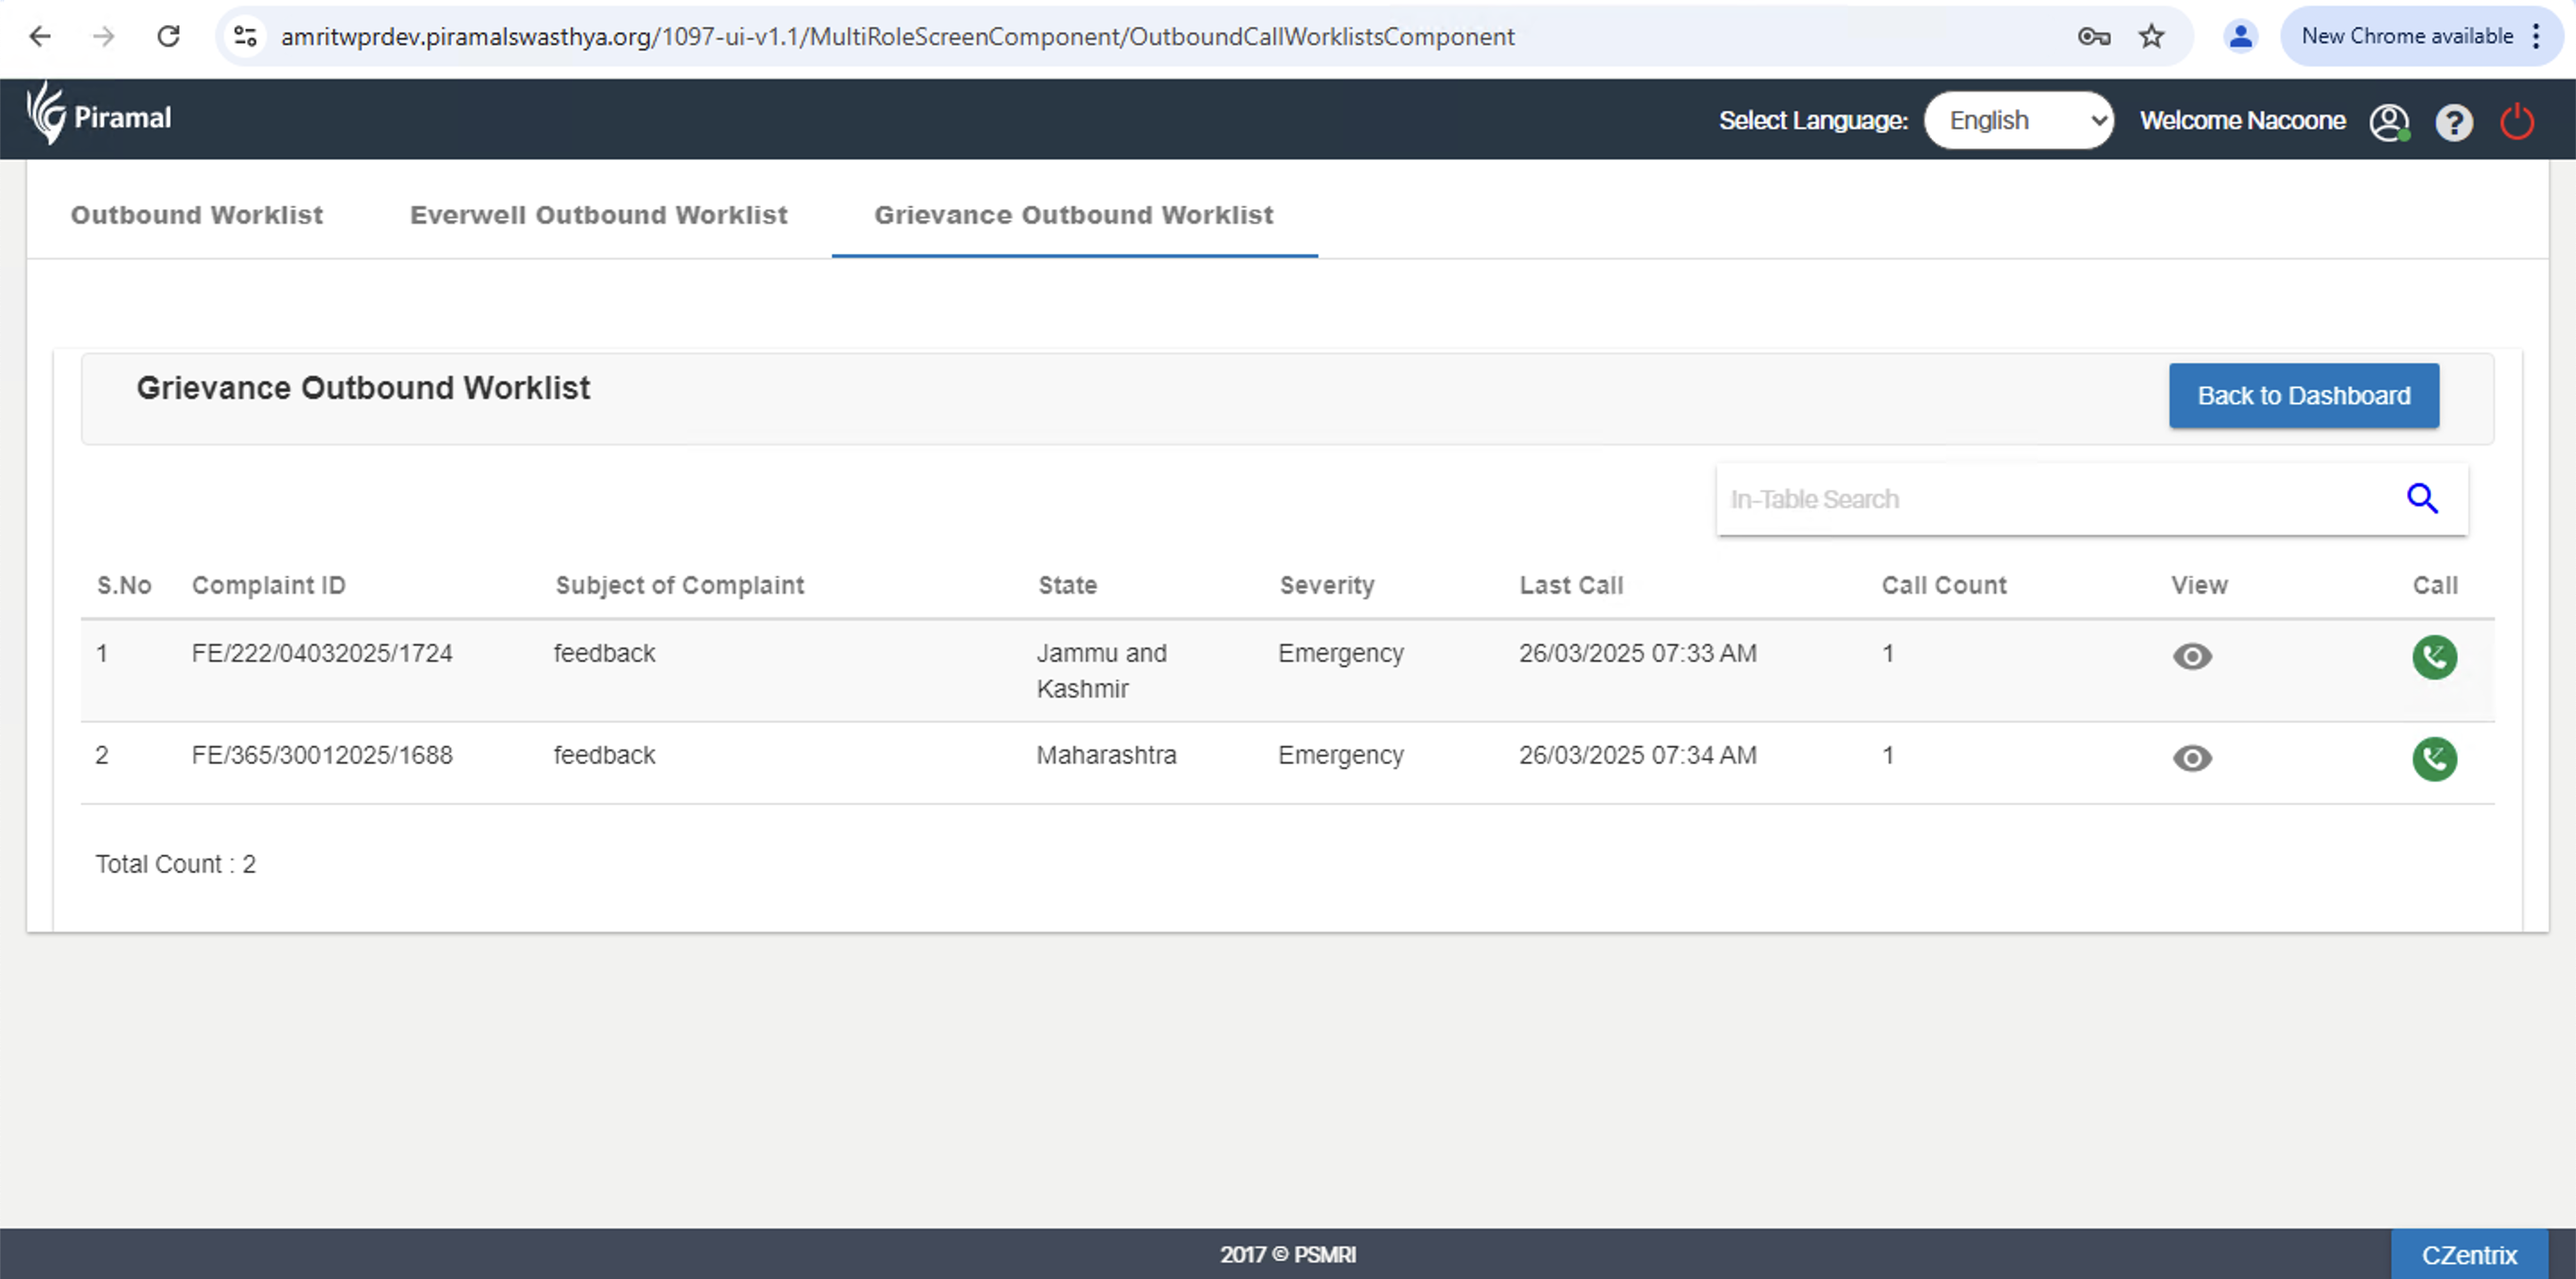
Task: Reload the page with refresh icon
Action: [168, 37]
